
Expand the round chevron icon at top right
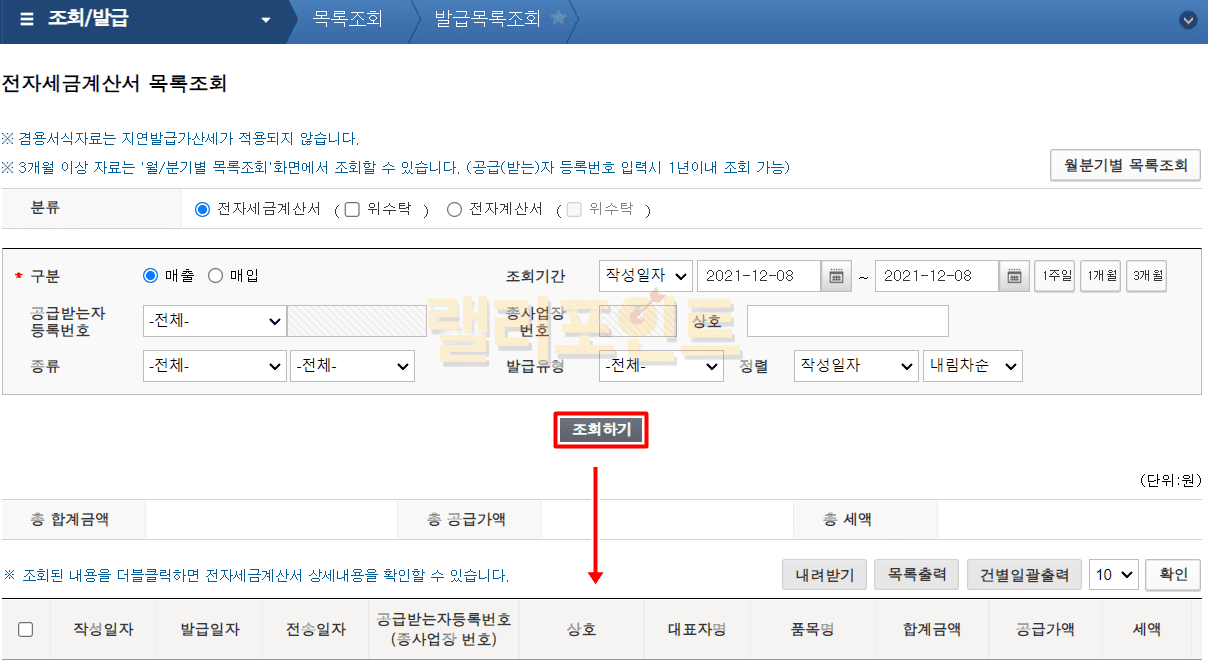(x=1188, y=20)
